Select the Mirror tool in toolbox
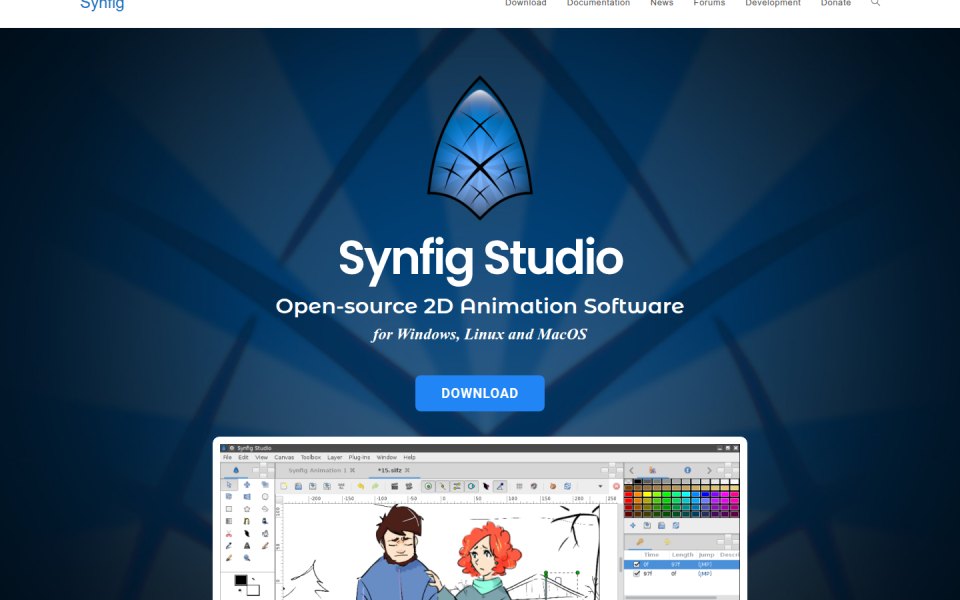This screenshot has width=960, height=600. pyautogui.click(x=247, y=497)
